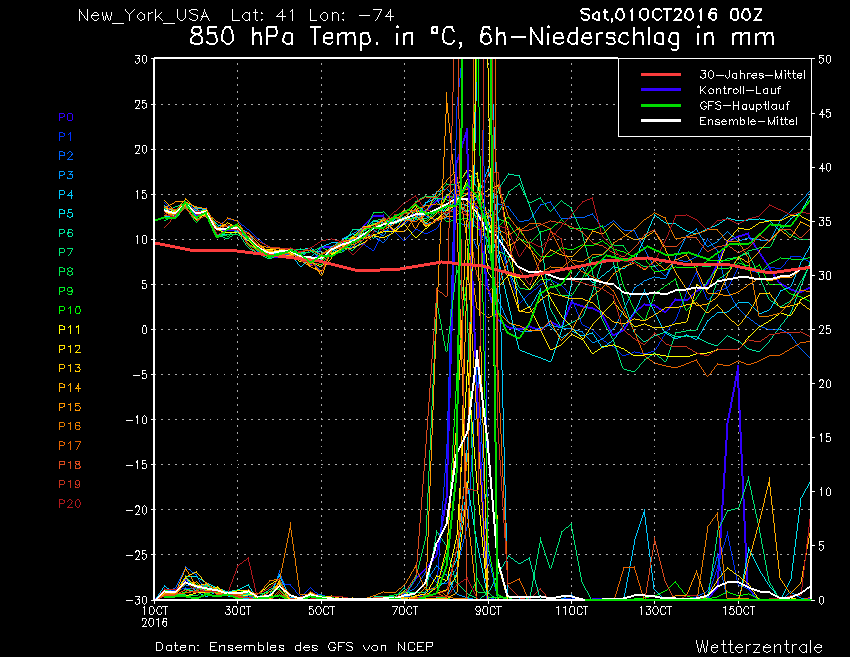This screenshot has width=850, height=657.
Task: Click the red 30-Jahres-Mittel legend line
Action: (661, 75)
